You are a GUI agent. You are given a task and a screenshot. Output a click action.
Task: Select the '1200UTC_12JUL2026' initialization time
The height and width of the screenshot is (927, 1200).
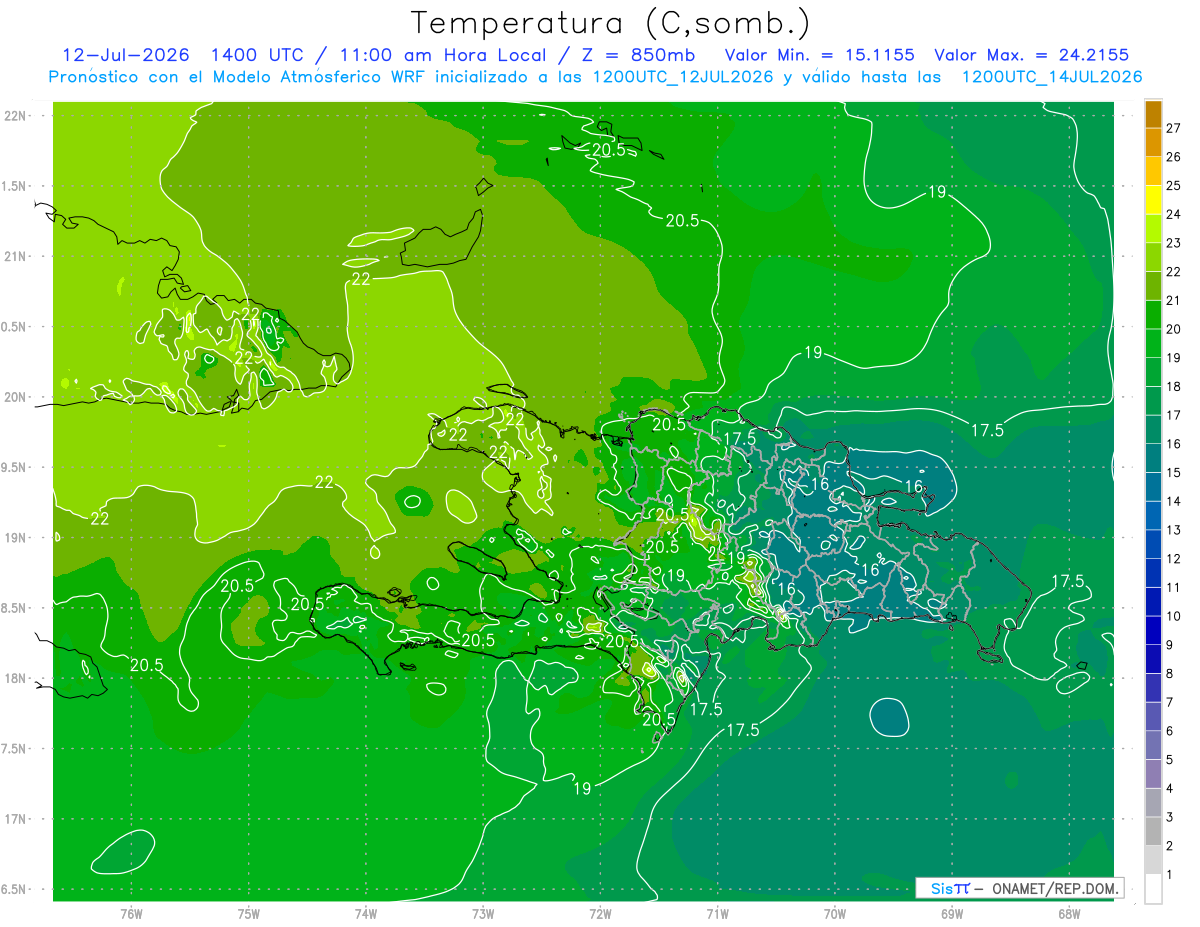click(x=682, y=77)
